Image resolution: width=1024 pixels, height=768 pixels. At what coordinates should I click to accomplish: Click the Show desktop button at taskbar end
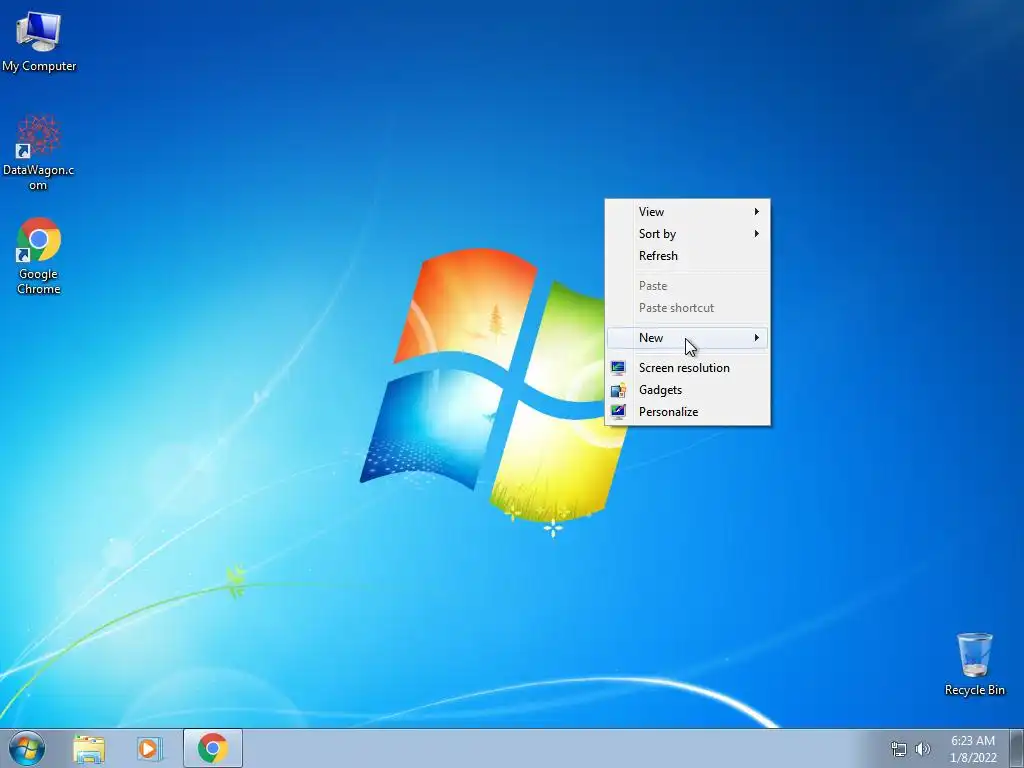[x=1016, y=748]
